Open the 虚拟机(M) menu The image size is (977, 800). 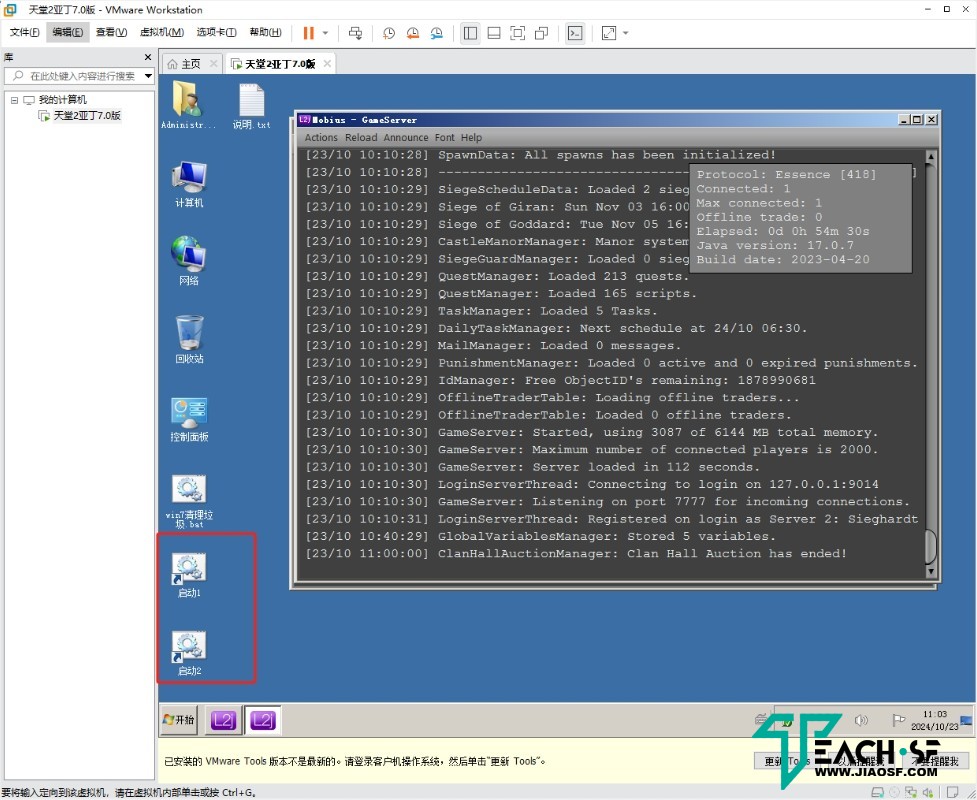[x=161, y=32]
